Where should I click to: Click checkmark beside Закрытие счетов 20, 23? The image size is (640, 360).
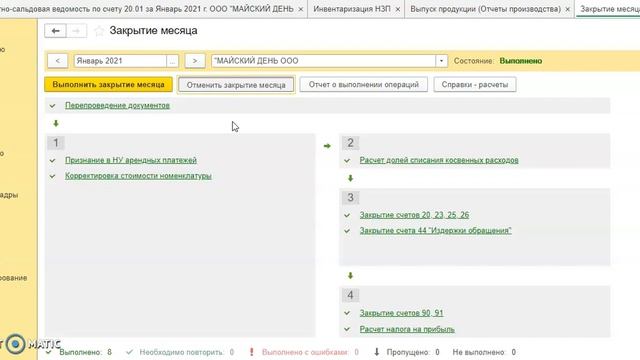tap(347, 215)
